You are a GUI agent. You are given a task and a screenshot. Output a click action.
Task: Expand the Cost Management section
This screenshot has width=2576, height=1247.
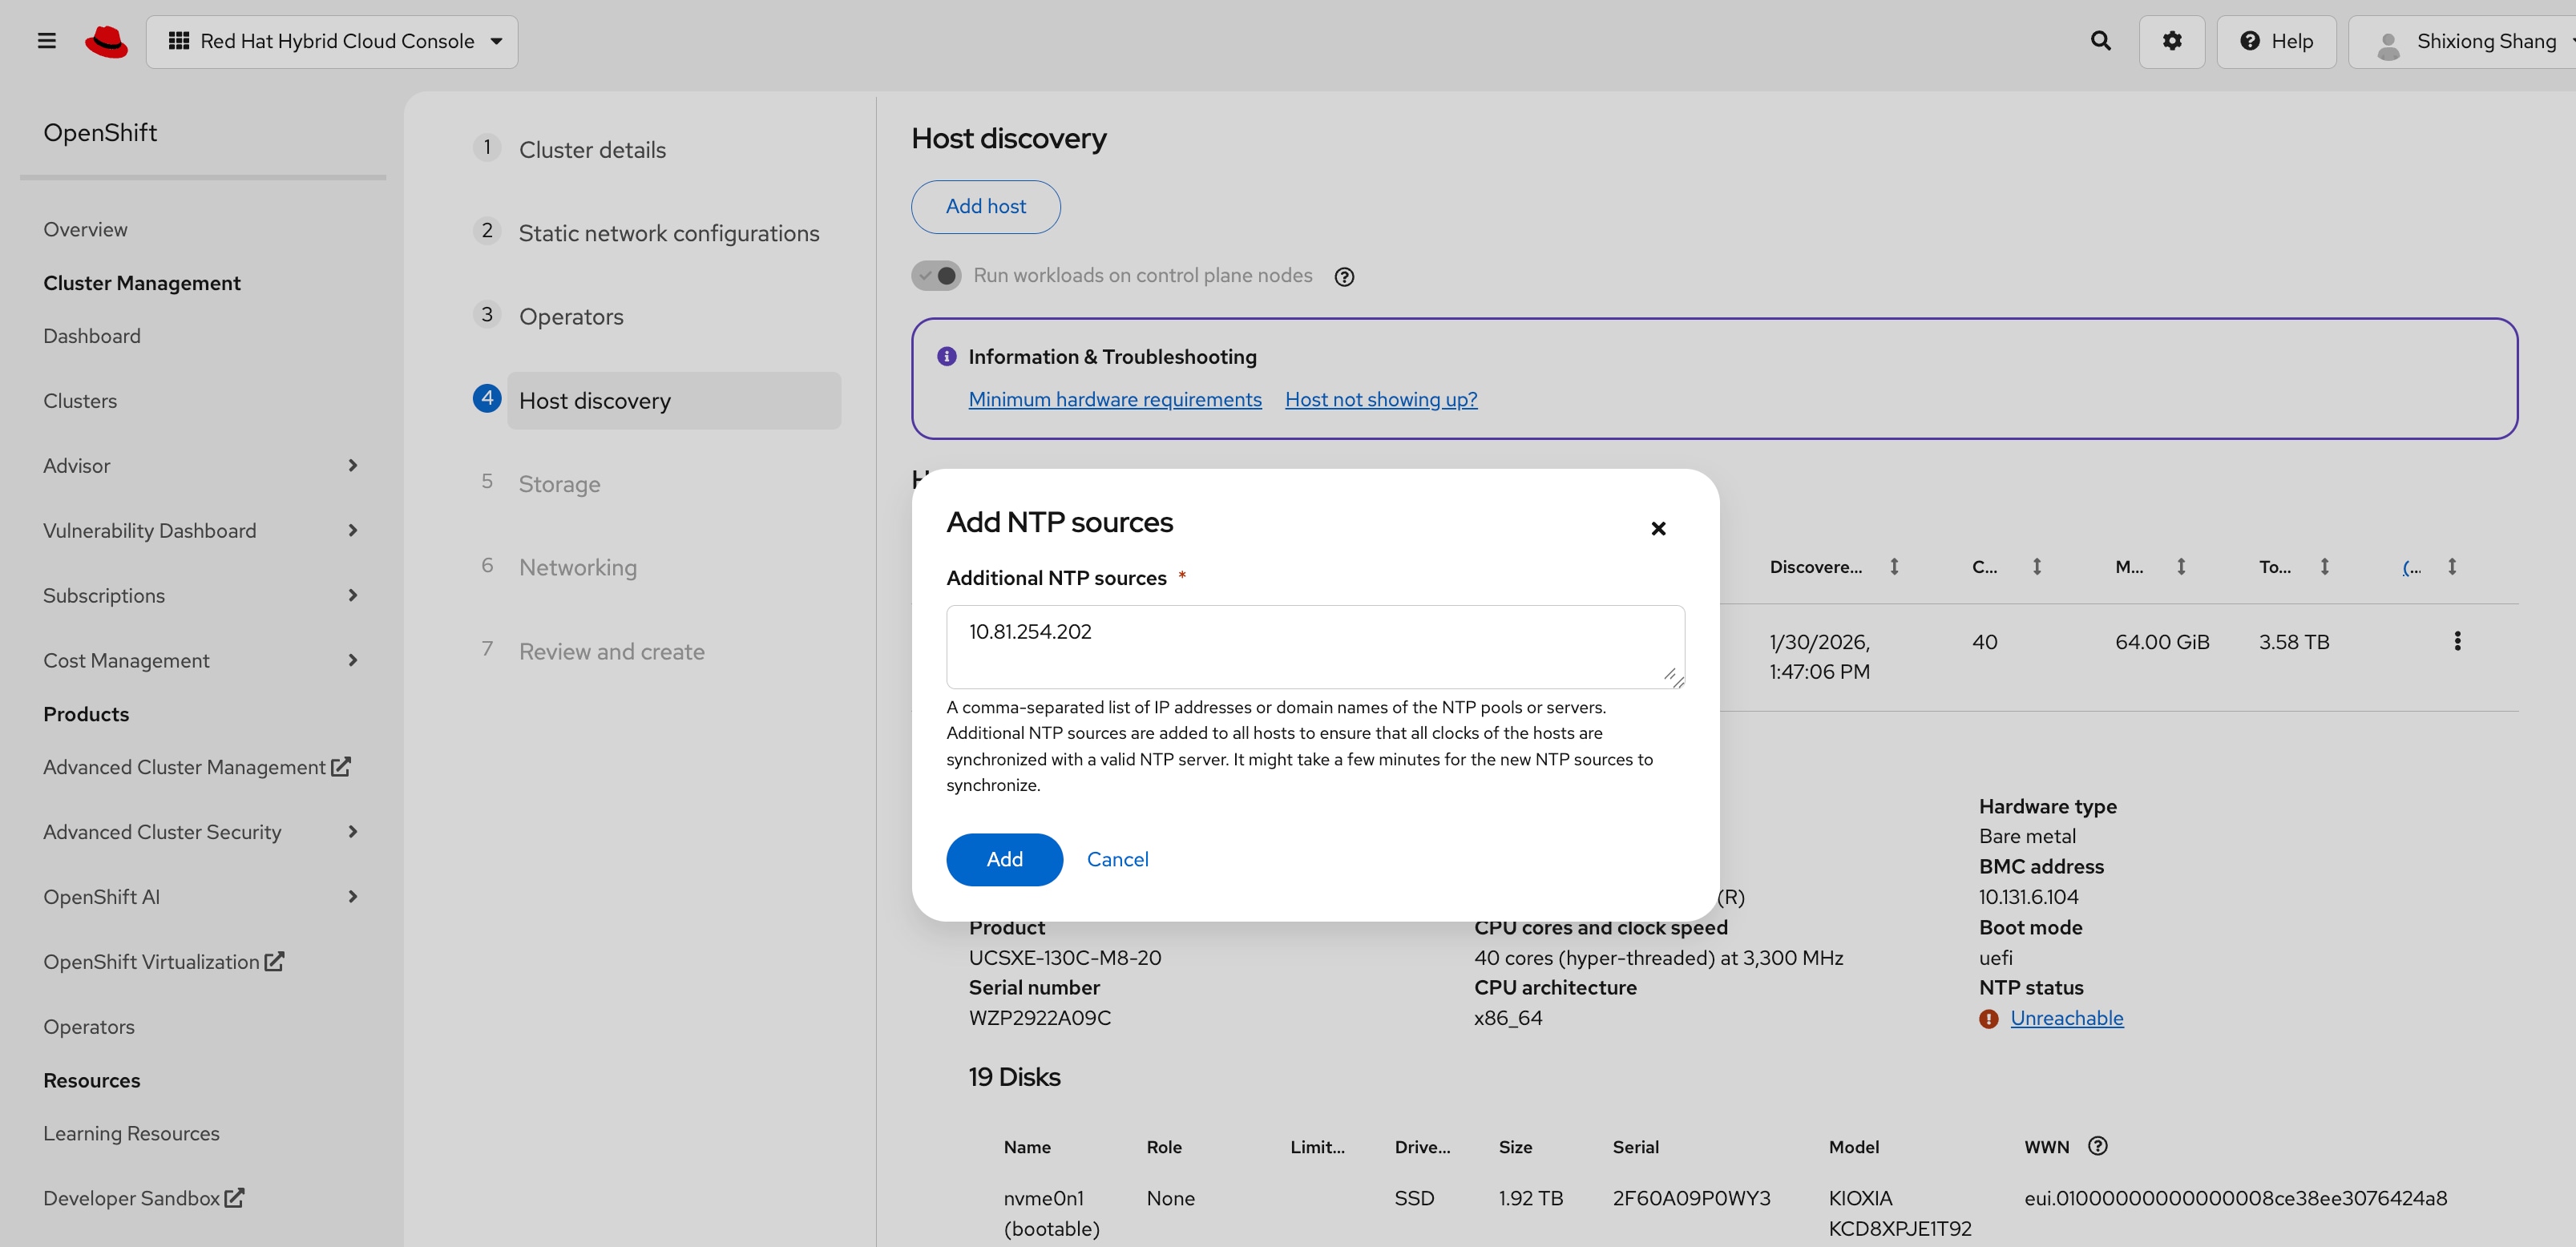pos(200,660)
